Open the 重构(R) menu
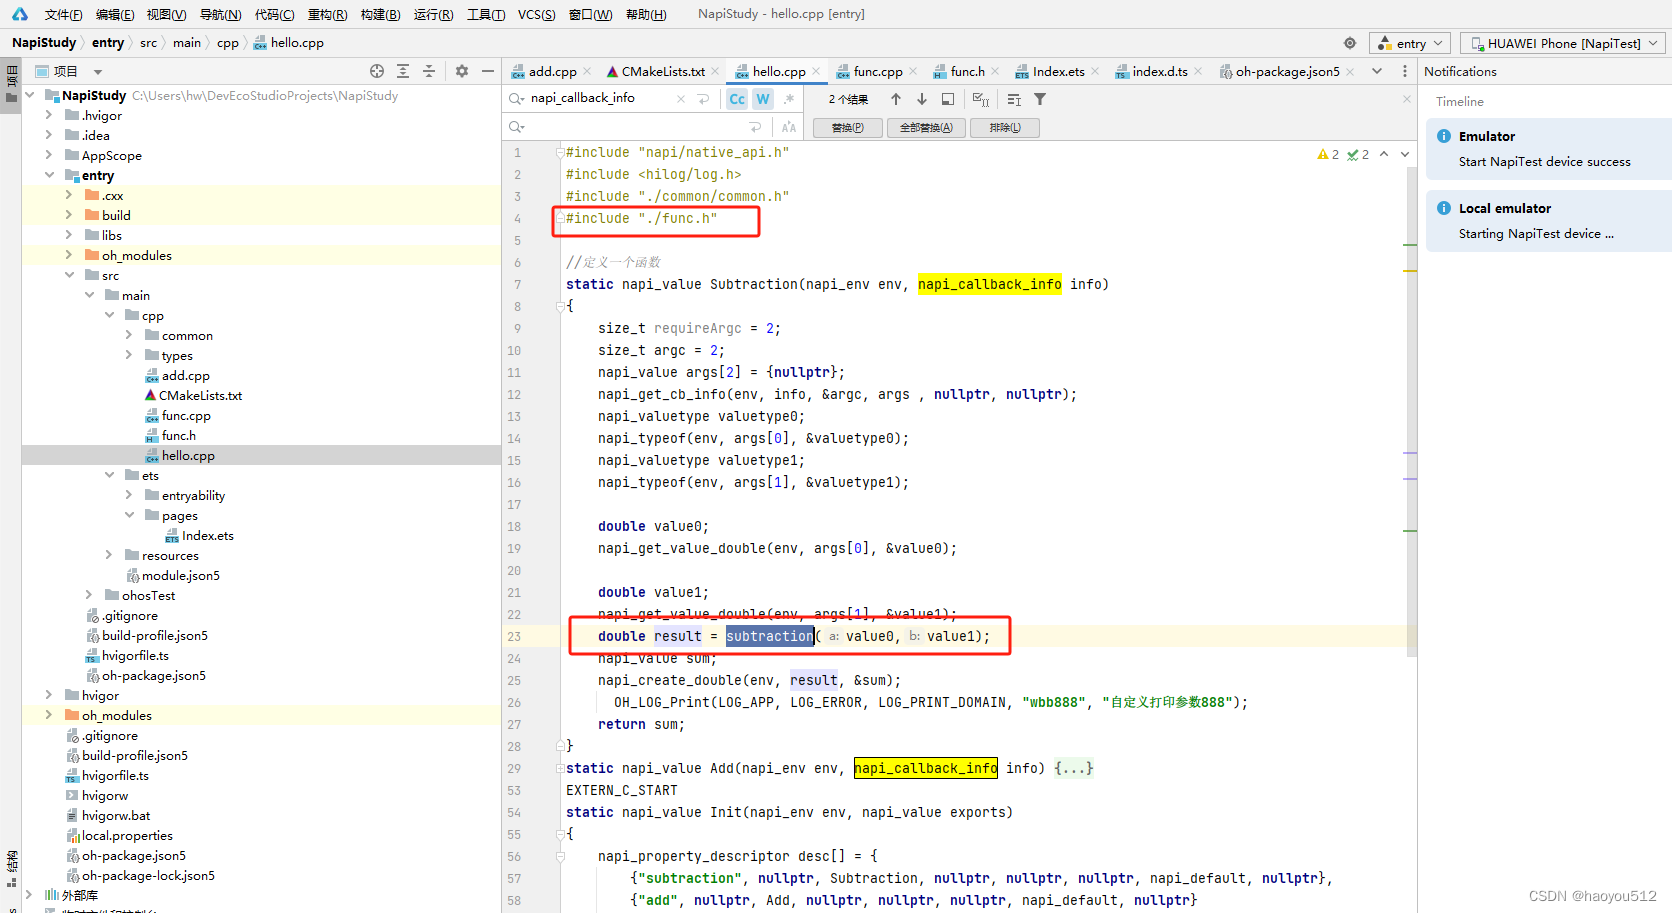 coord(328,14)
